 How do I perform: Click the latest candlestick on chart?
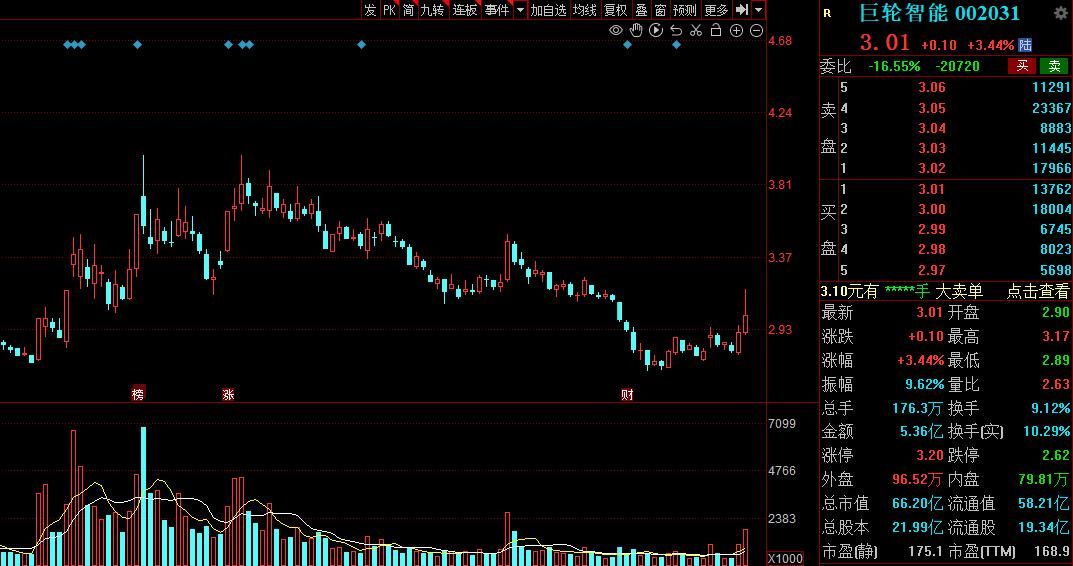[x=745, y=324]
